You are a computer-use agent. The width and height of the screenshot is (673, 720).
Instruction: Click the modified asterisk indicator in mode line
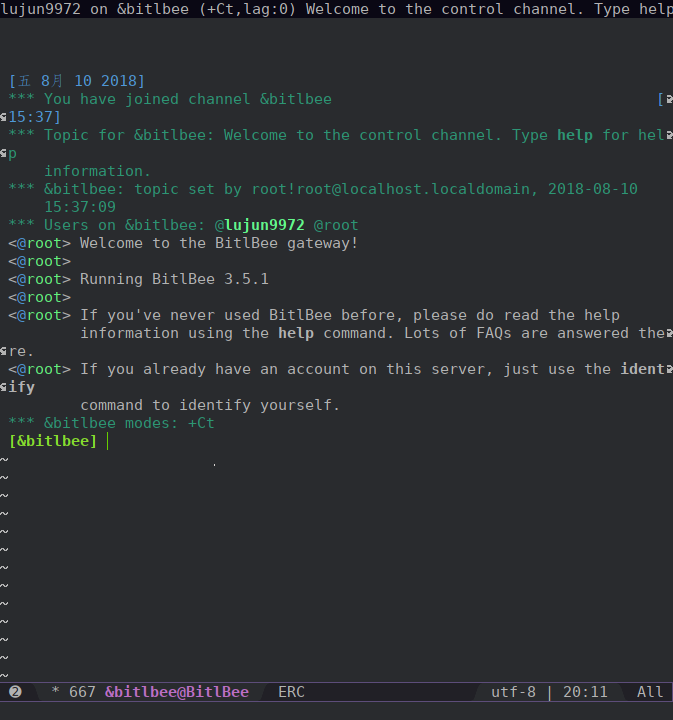coord(55,692)
